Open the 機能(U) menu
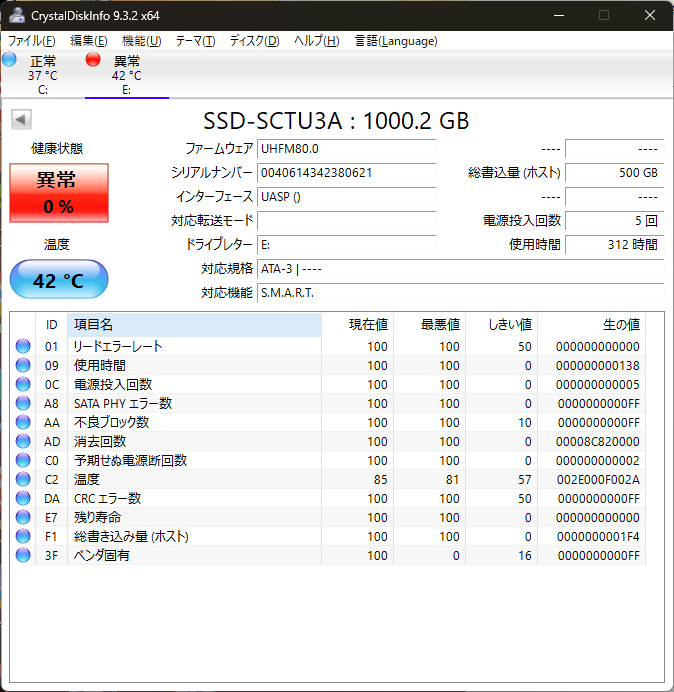 [x=142, y=41]
